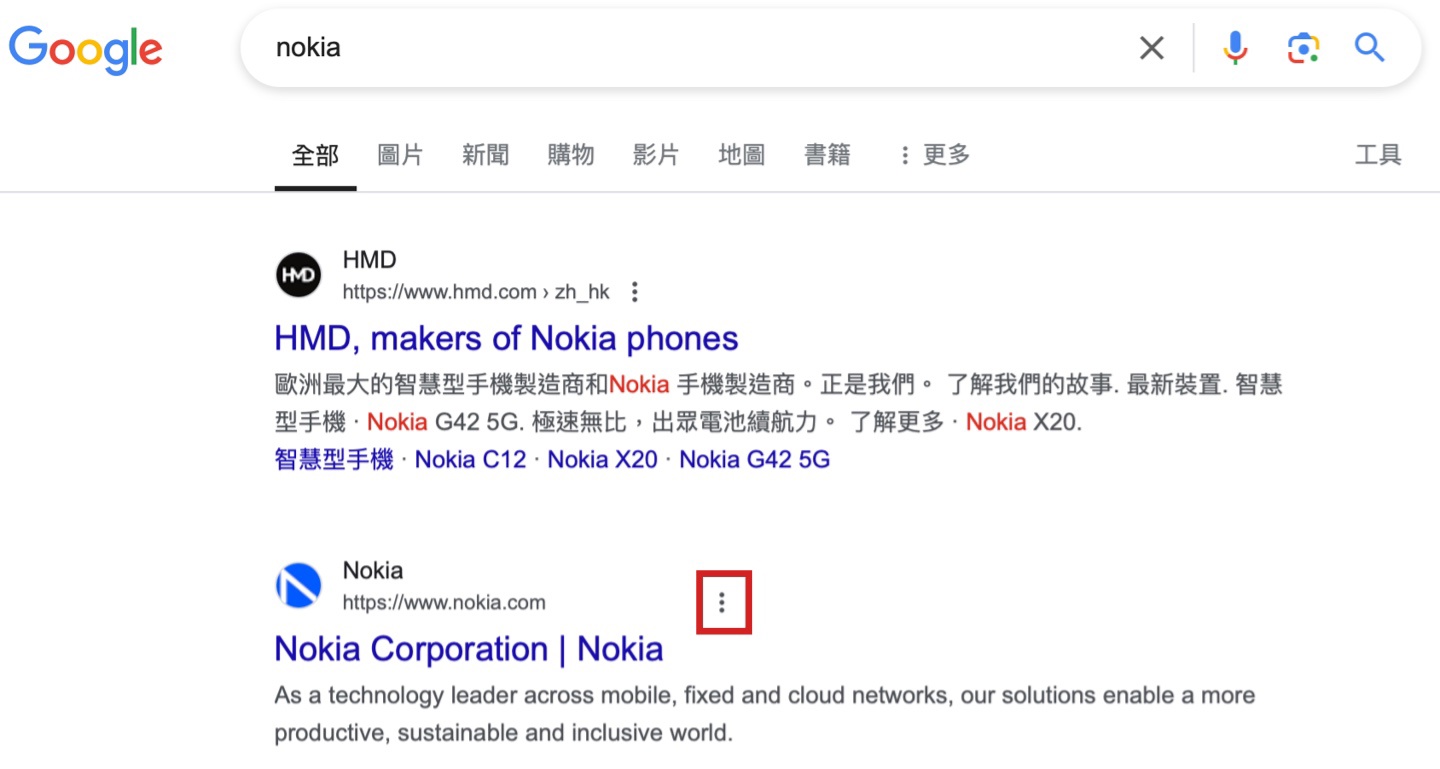Start voice search with microphone icon

1236,48
